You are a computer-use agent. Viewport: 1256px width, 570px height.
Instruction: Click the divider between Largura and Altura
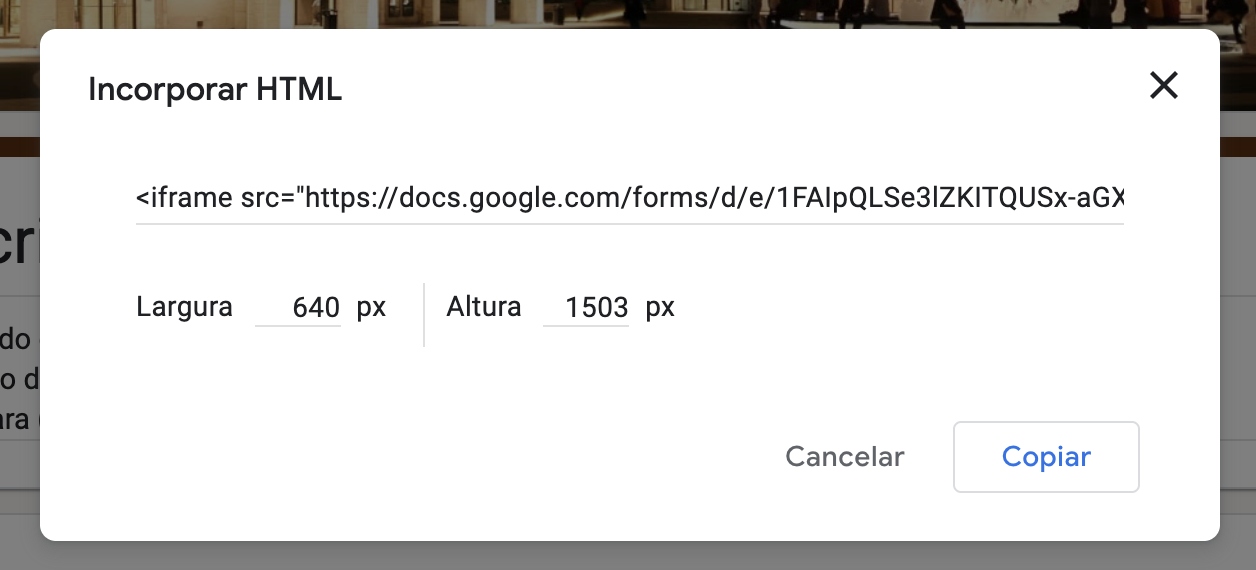pyautogui.click(x=424, y=314)
